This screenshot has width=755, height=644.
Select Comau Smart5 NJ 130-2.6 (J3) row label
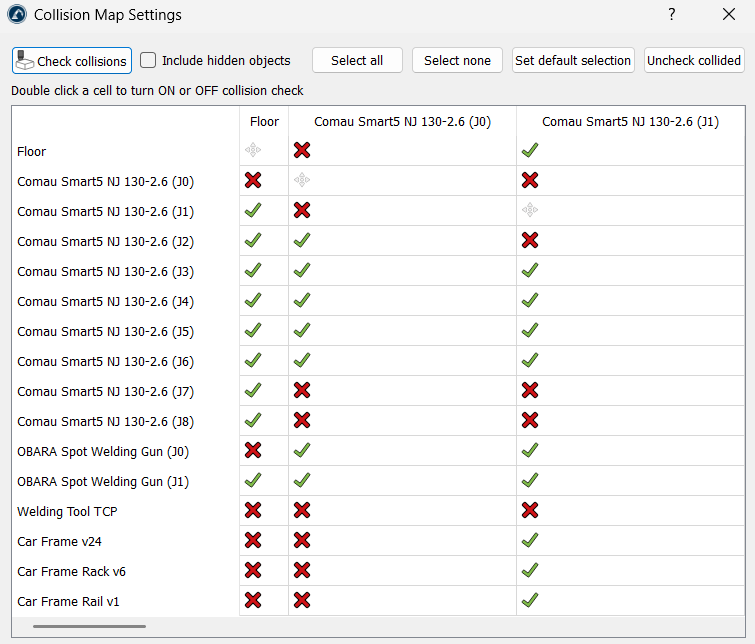(x=105, y=272)
